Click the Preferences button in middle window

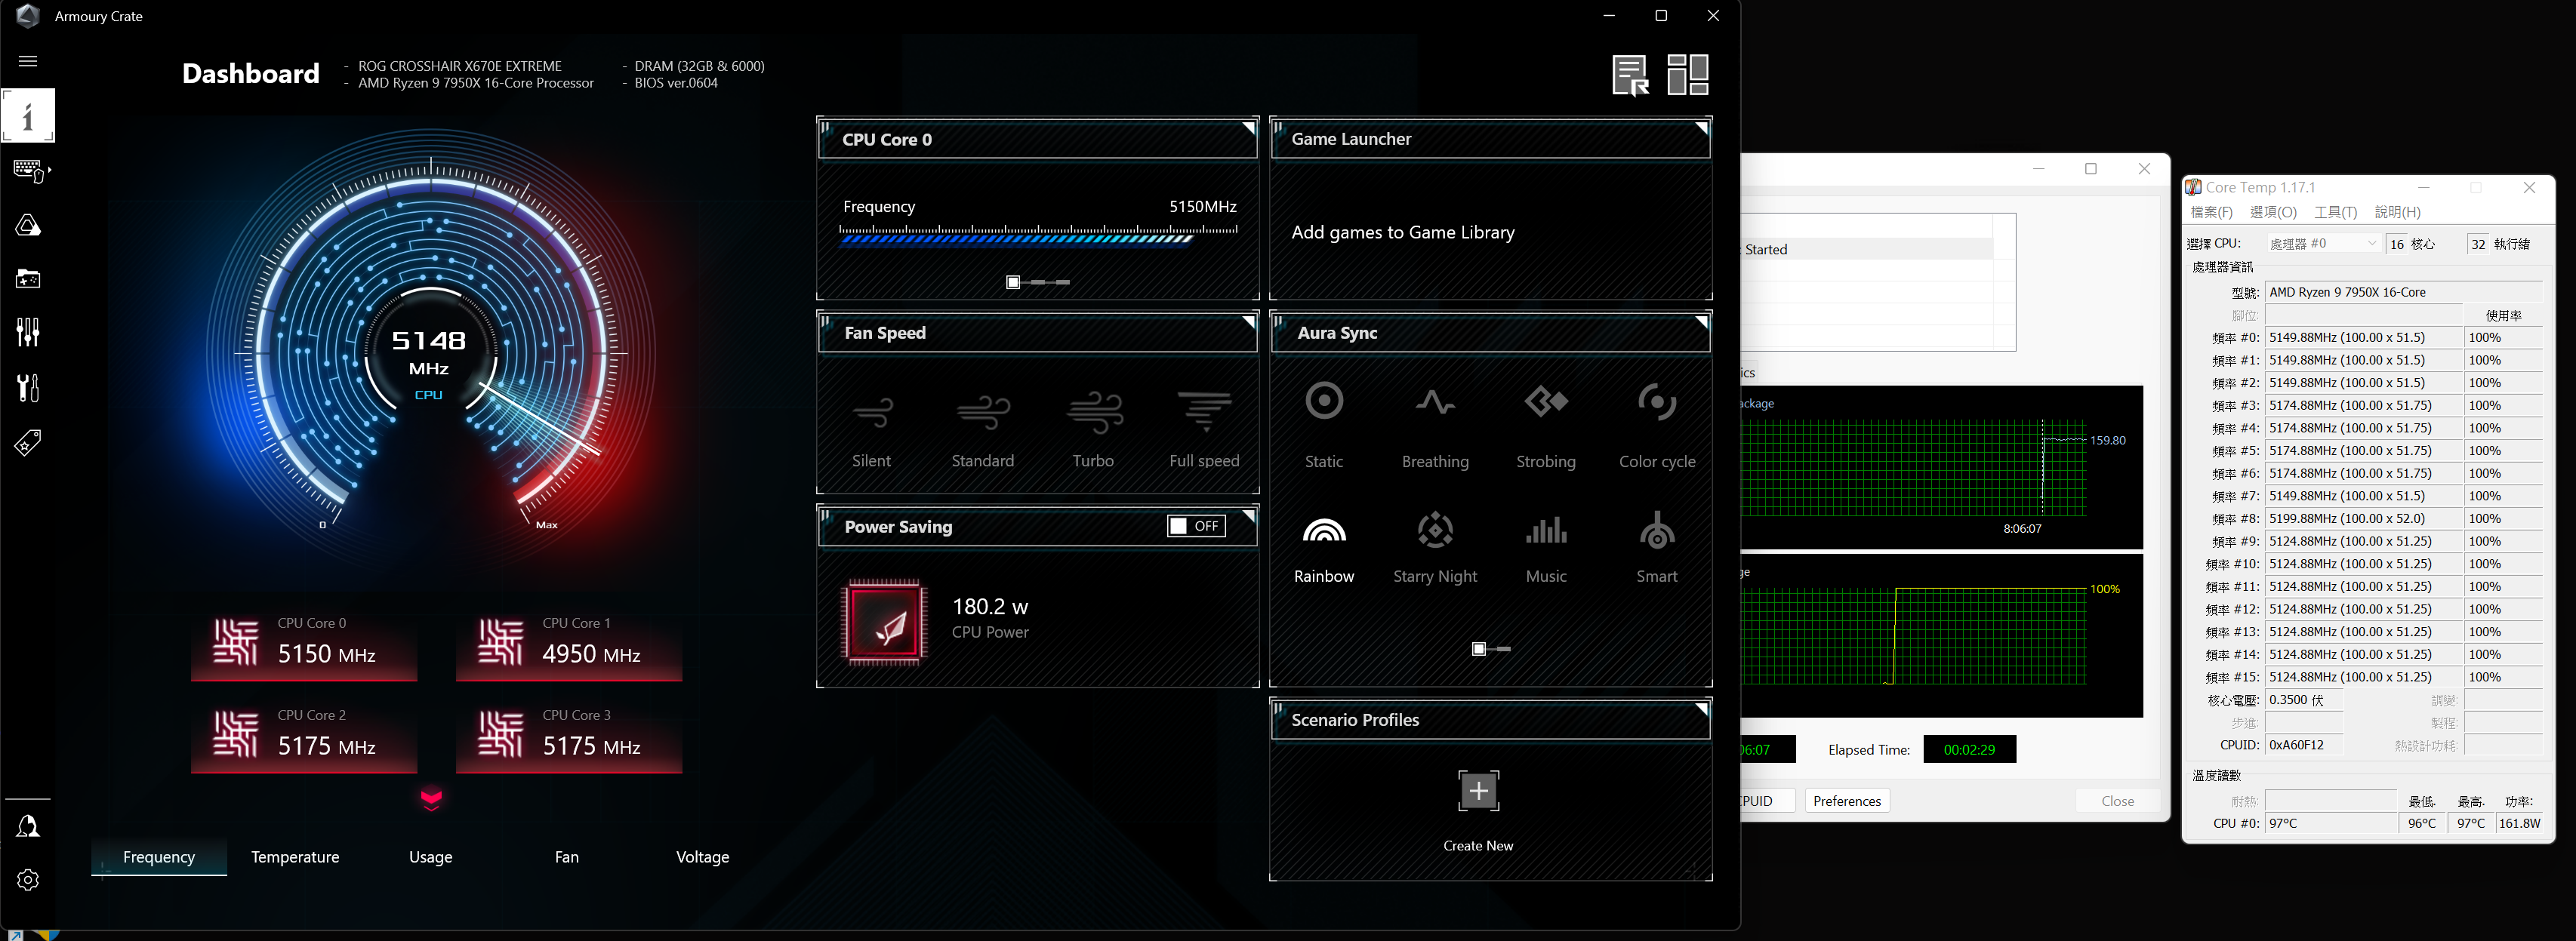coord(1847,801)
